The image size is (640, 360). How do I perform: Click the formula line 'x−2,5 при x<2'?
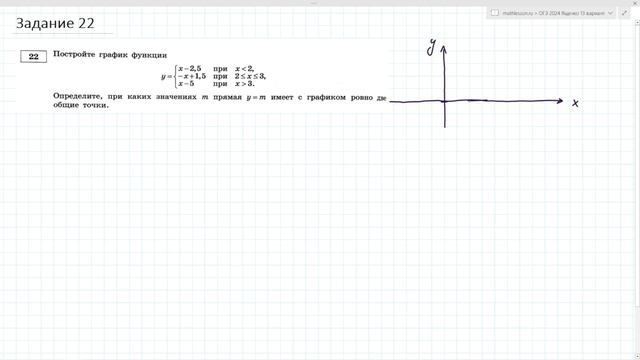pos(216,69)
